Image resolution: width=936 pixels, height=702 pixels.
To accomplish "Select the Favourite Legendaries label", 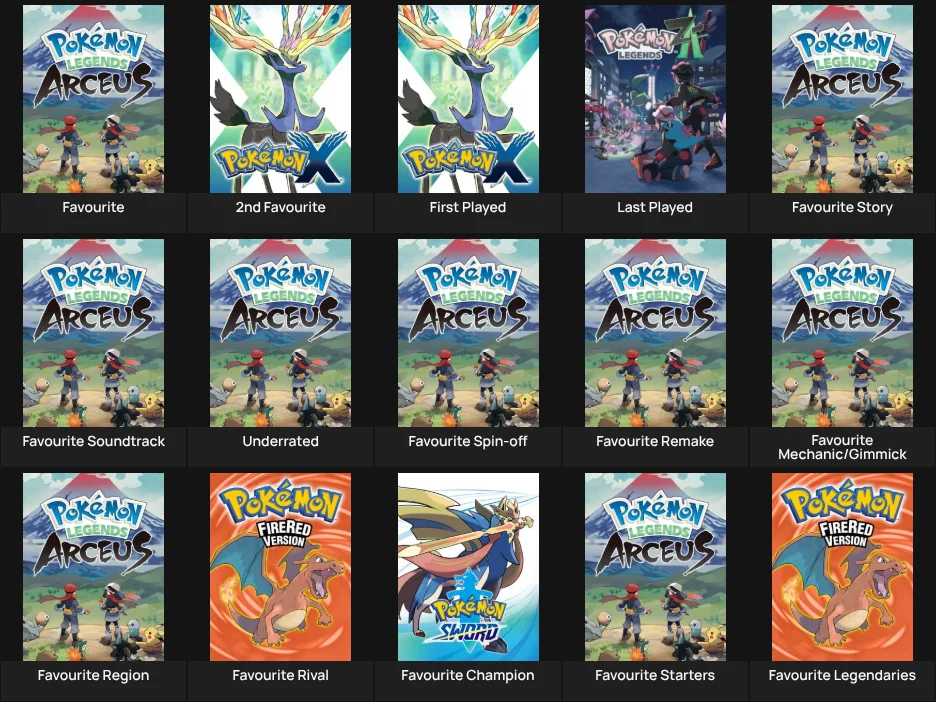I will (842, 675).
